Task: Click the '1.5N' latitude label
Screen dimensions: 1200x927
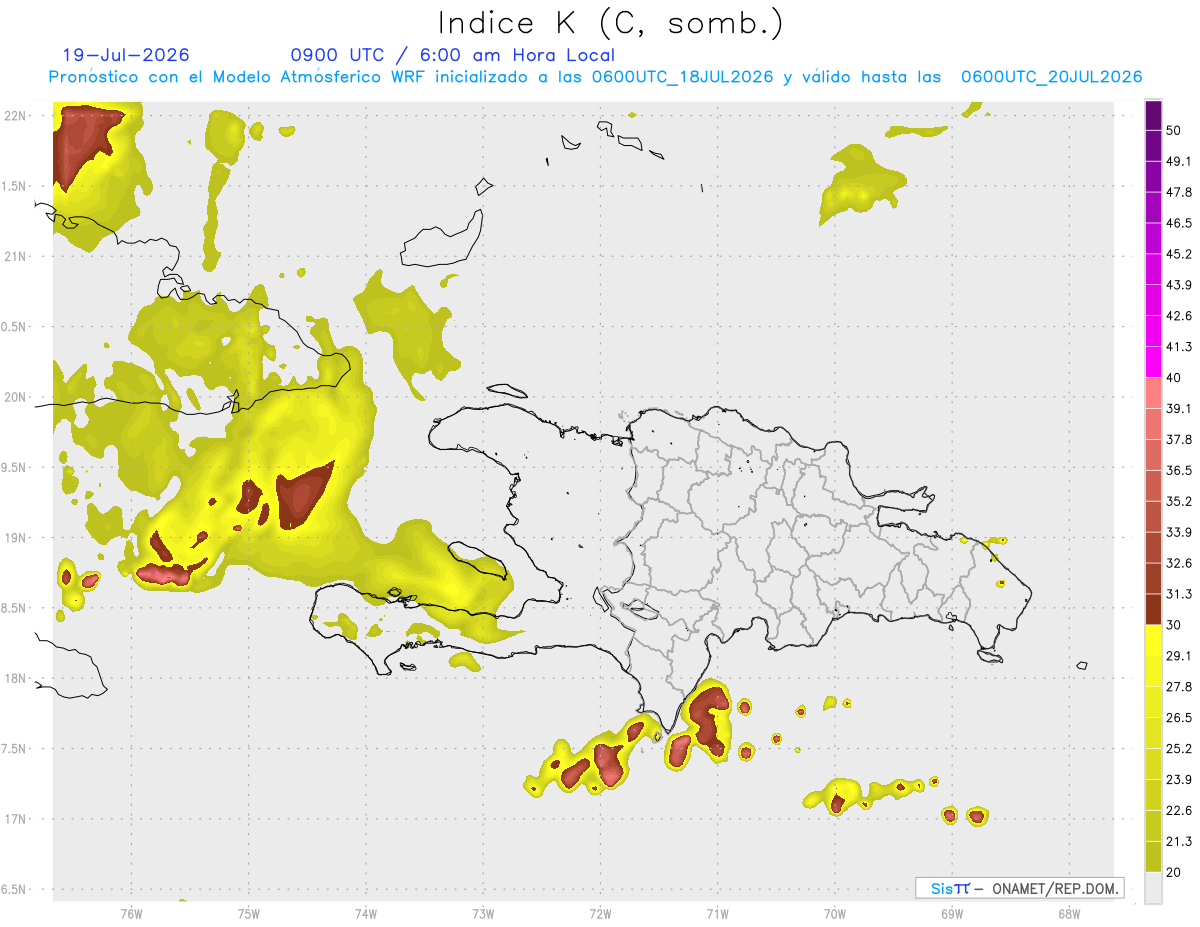Action: tap(15, 186)
